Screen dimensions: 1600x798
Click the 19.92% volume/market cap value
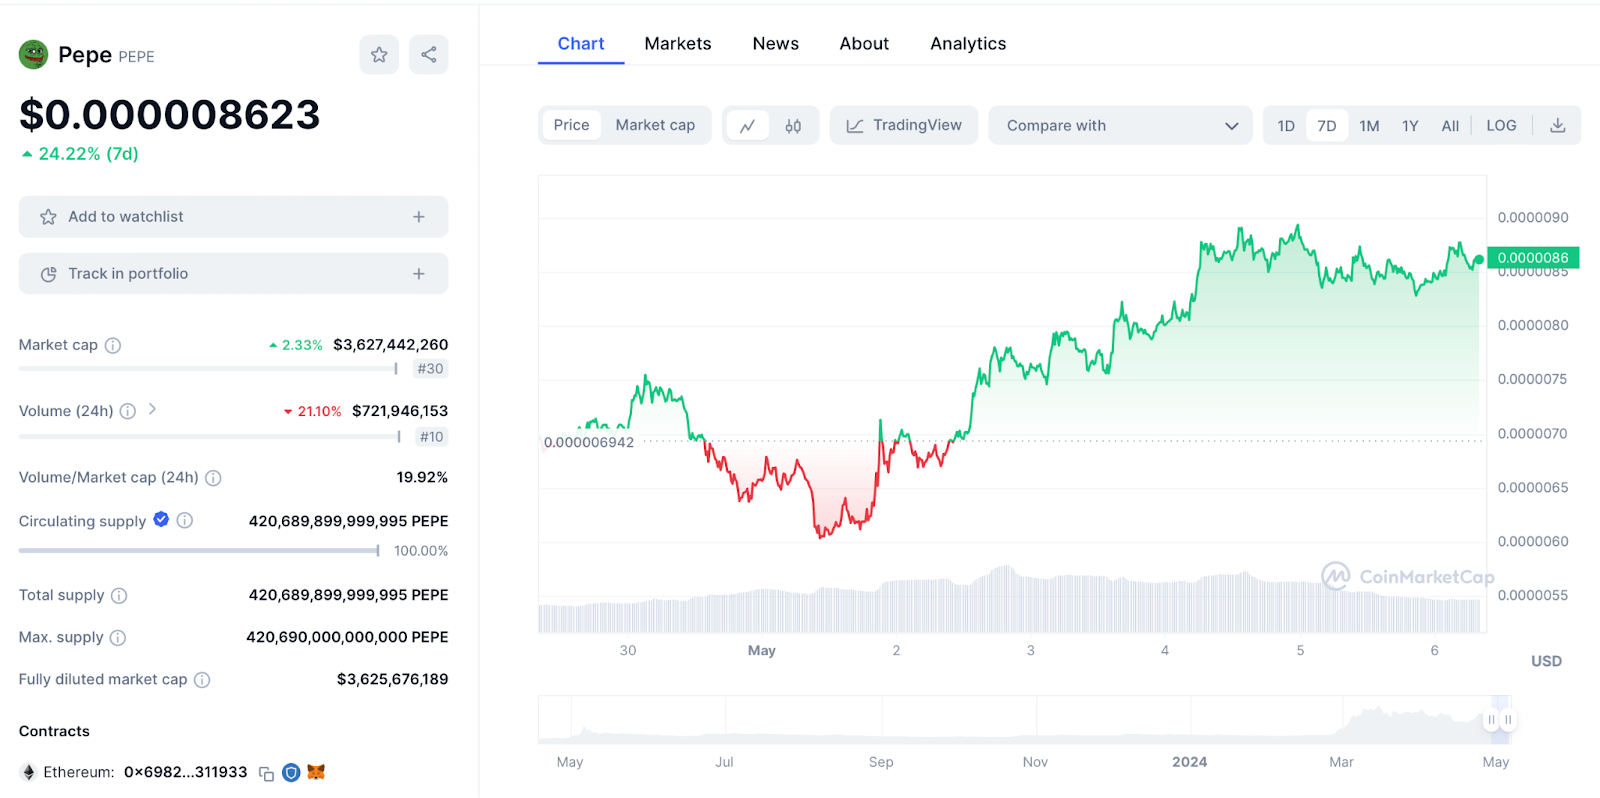422,478
